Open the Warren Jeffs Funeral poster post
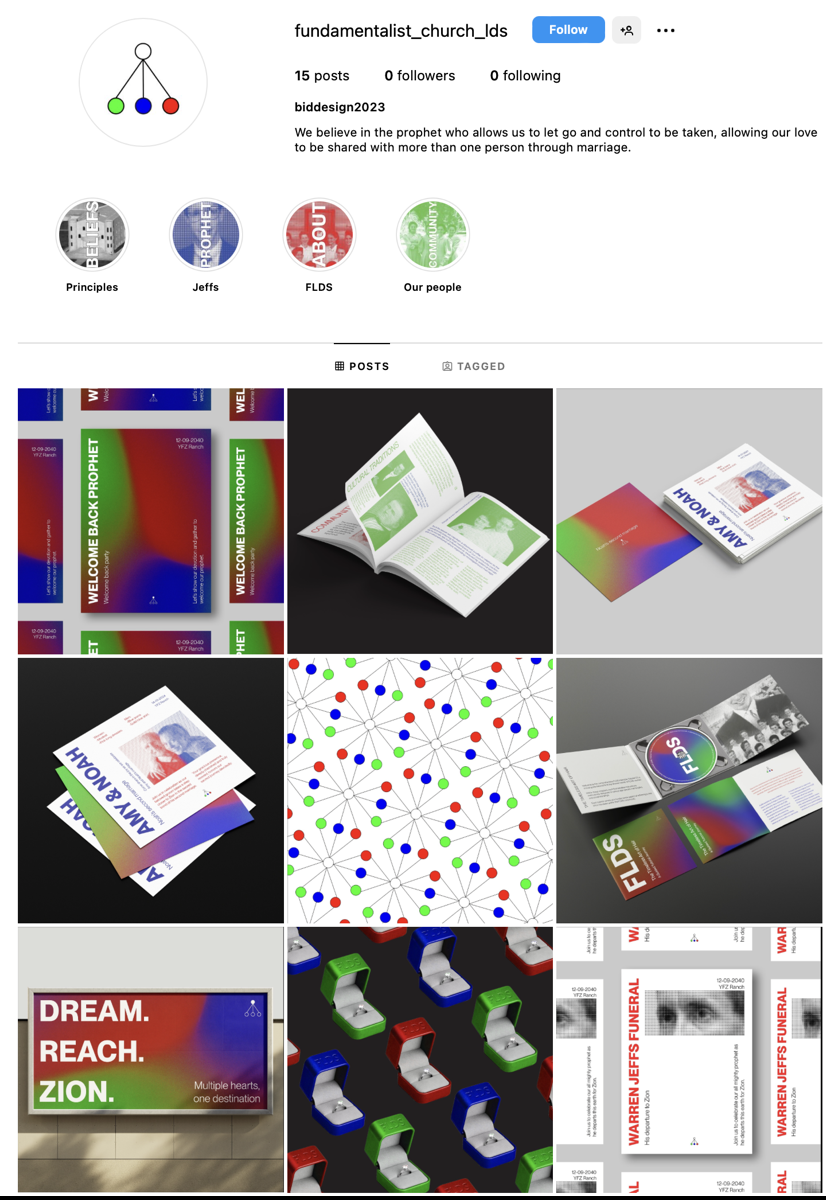The image size is (826, 1200). (689, 1059)
